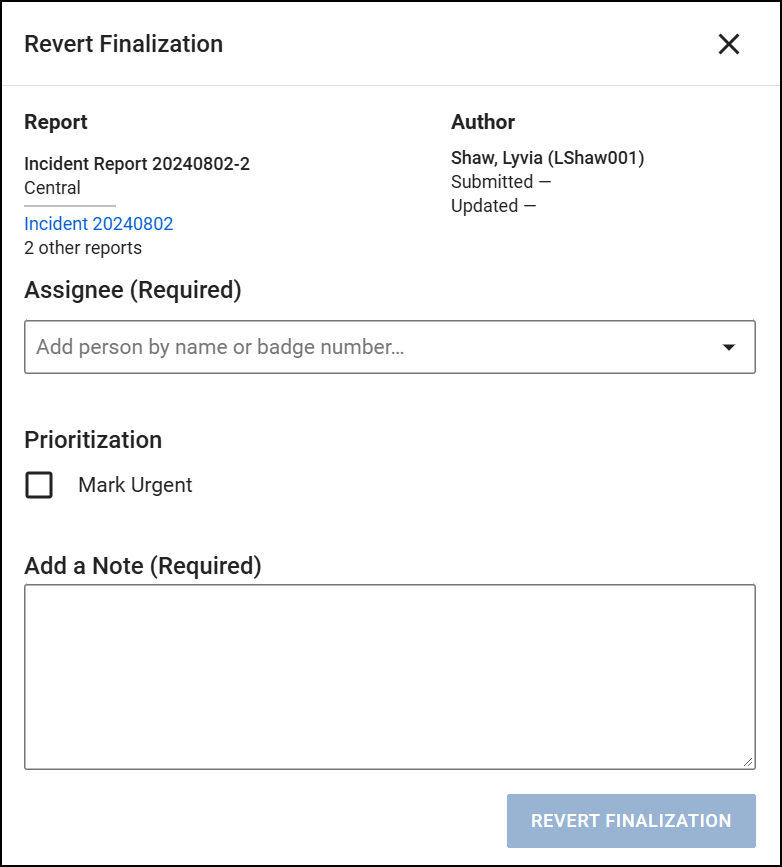782x867 pixels.
Task: Click the Add a Note (Required) label
Action: click(x=143, y=566)
